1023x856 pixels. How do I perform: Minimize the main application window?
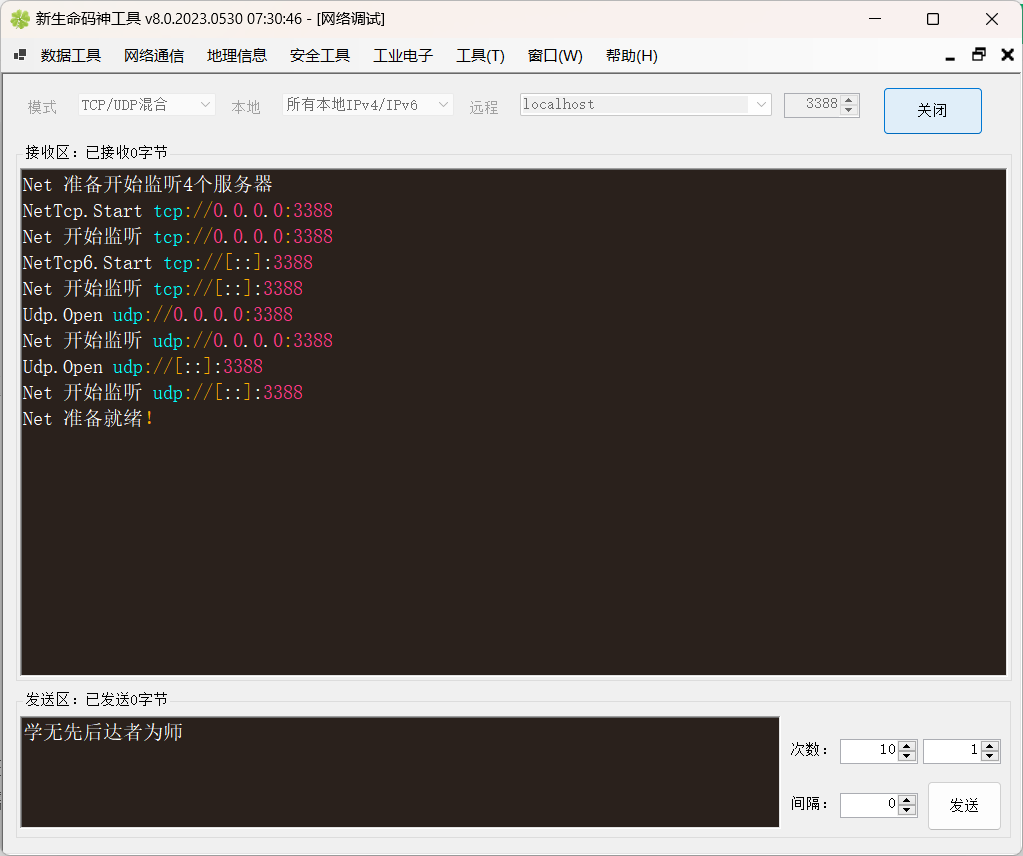[875, 19]
